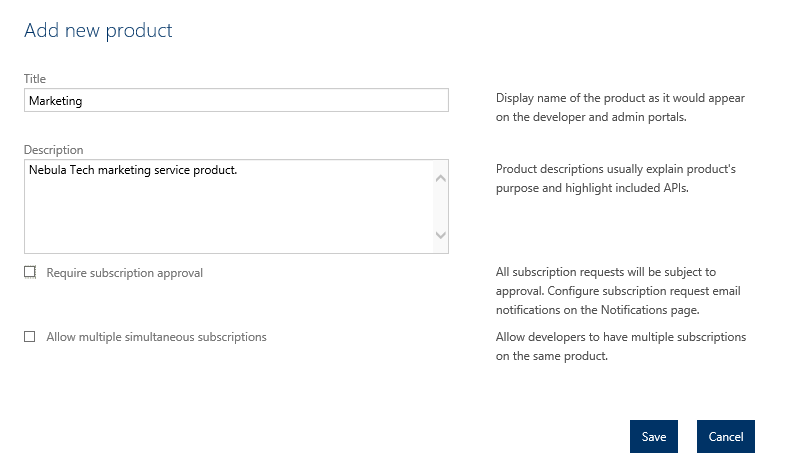
Task: Tick the Allow multiple simultaneous subscriptions checkbox
Action: coord(30,337)
